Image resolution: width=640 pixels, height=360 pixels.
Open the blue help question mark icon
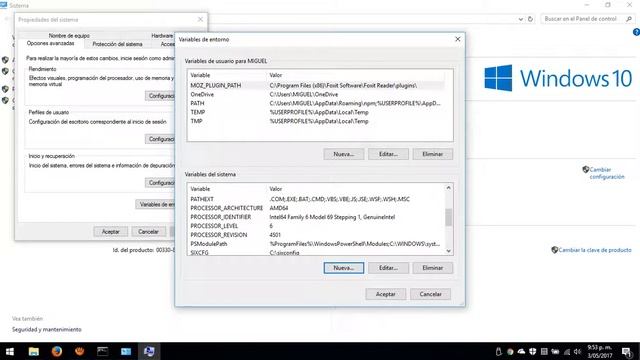click(x=636, y=32)
